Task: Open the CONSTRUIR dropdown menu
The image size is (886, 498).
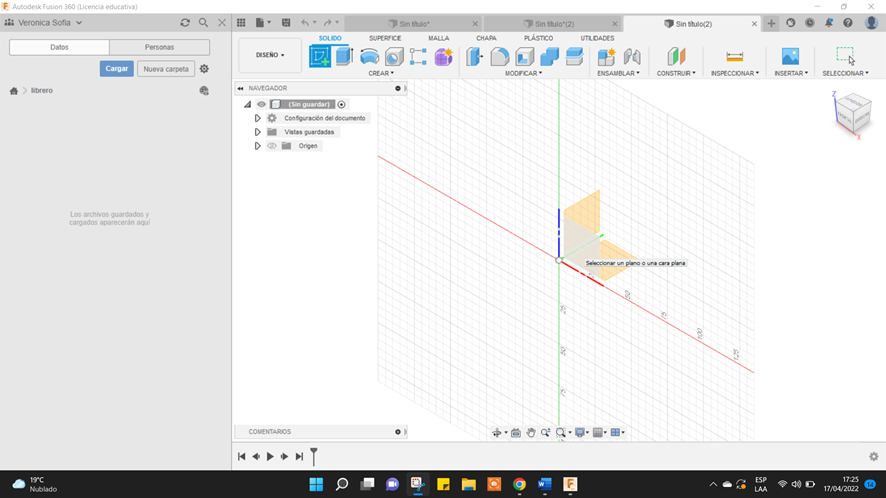Action: (676, 73)
